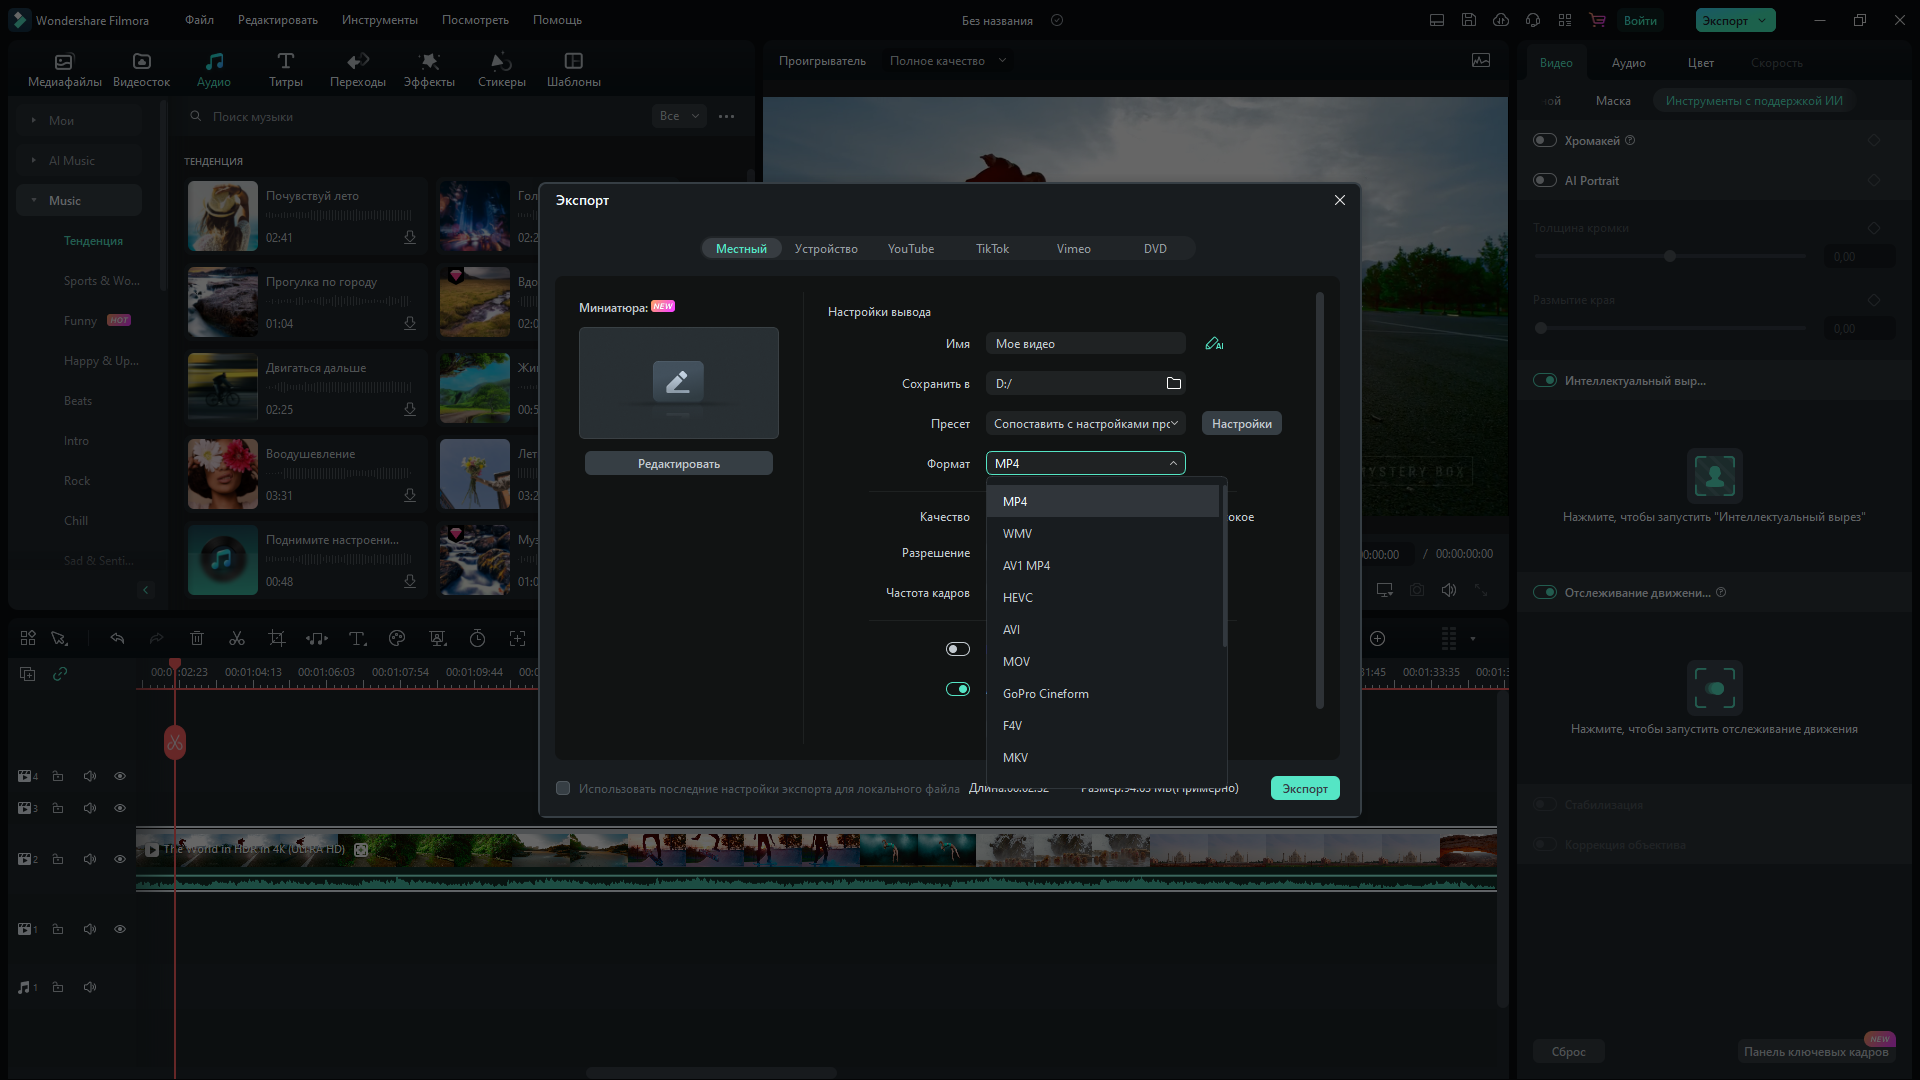Click the AI name generator icon
Screen dimensions: 1920x1080
(x=1214, y=344)
